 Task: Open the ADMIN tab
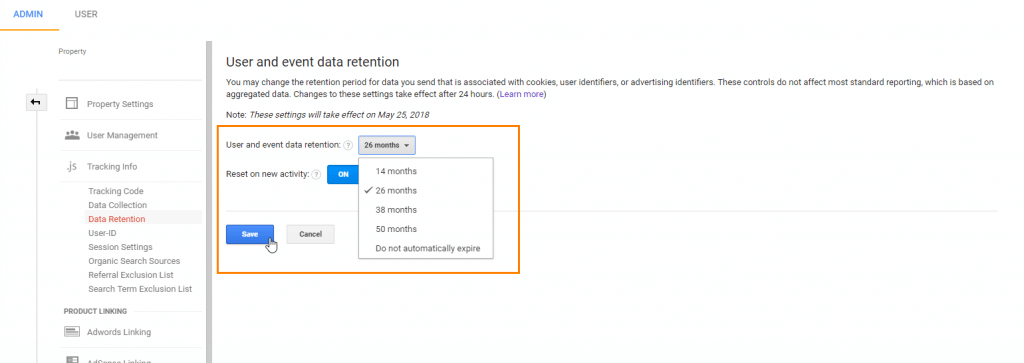tap(28, 14)
